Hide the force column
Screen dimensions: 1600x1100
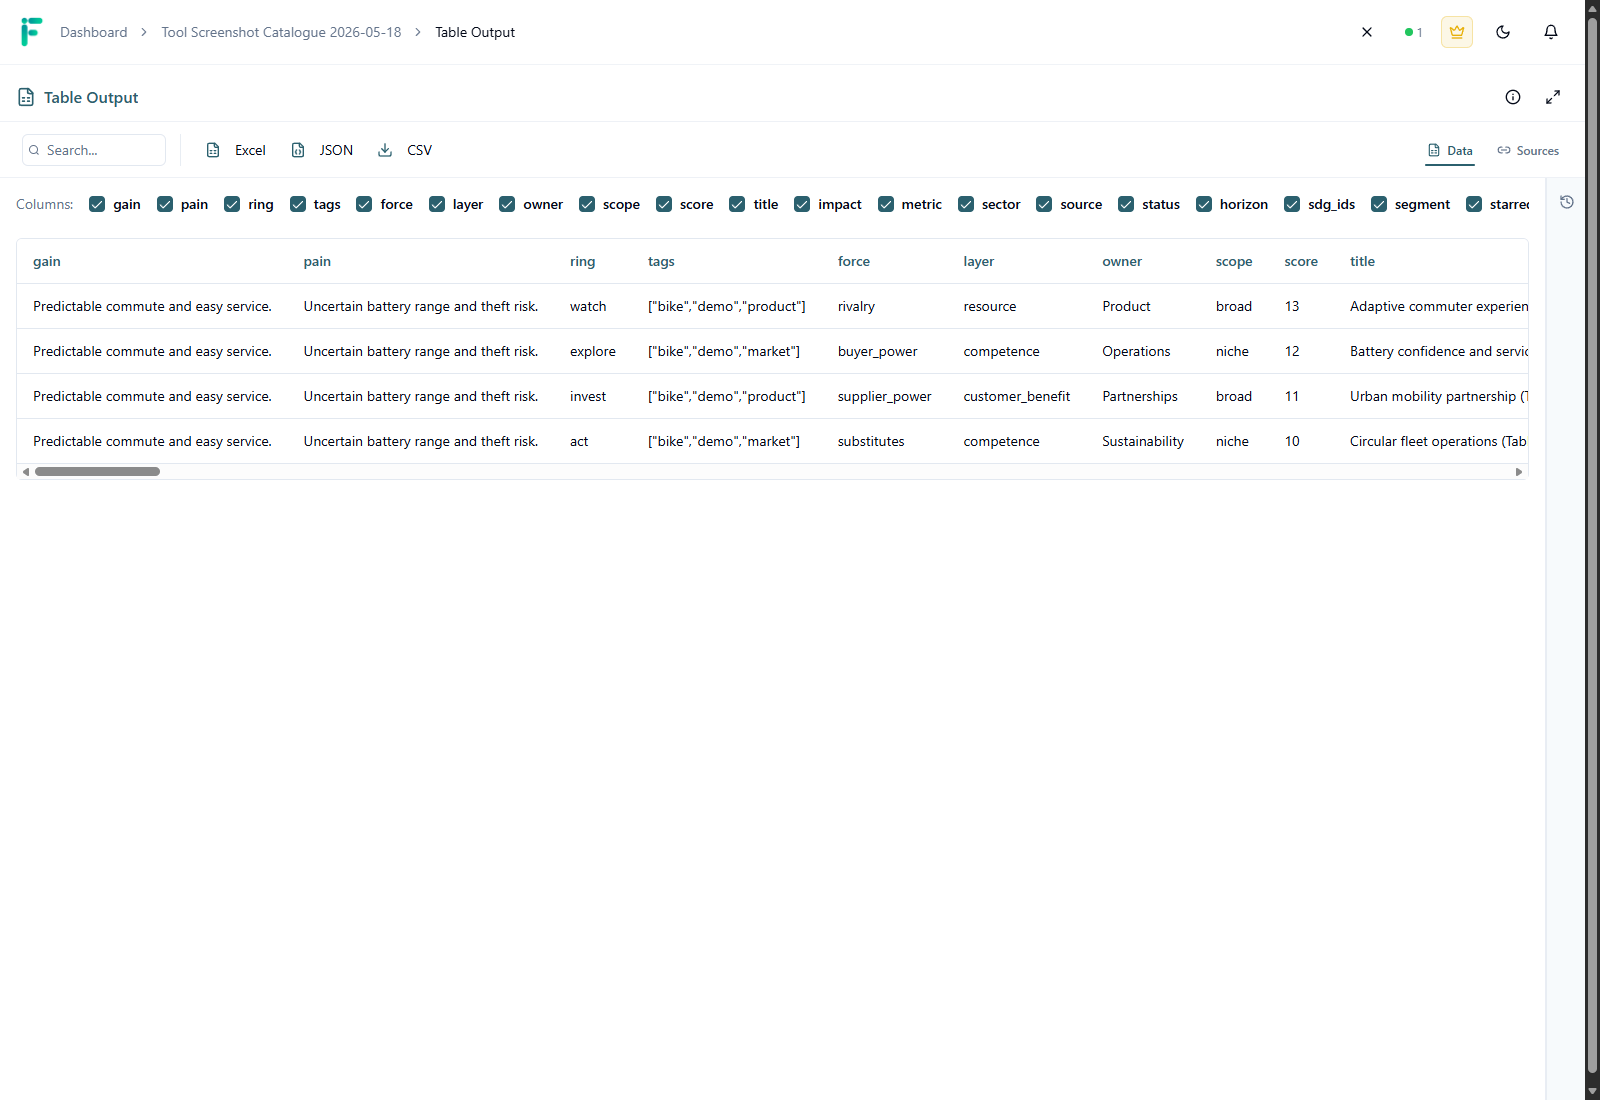click(x=364, y=204)
